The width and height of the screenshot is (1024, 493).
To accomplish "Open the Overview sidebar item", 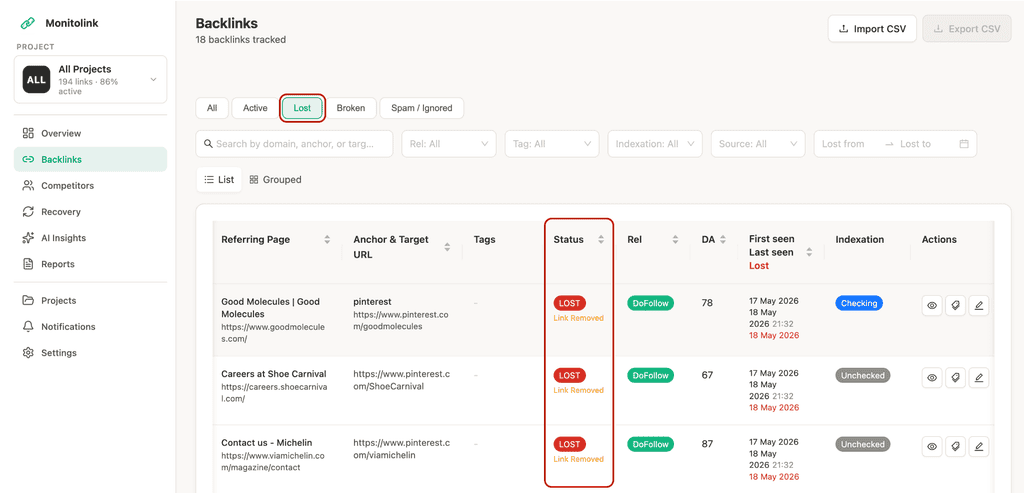I will pyautogui.click(x=90, y=133).
